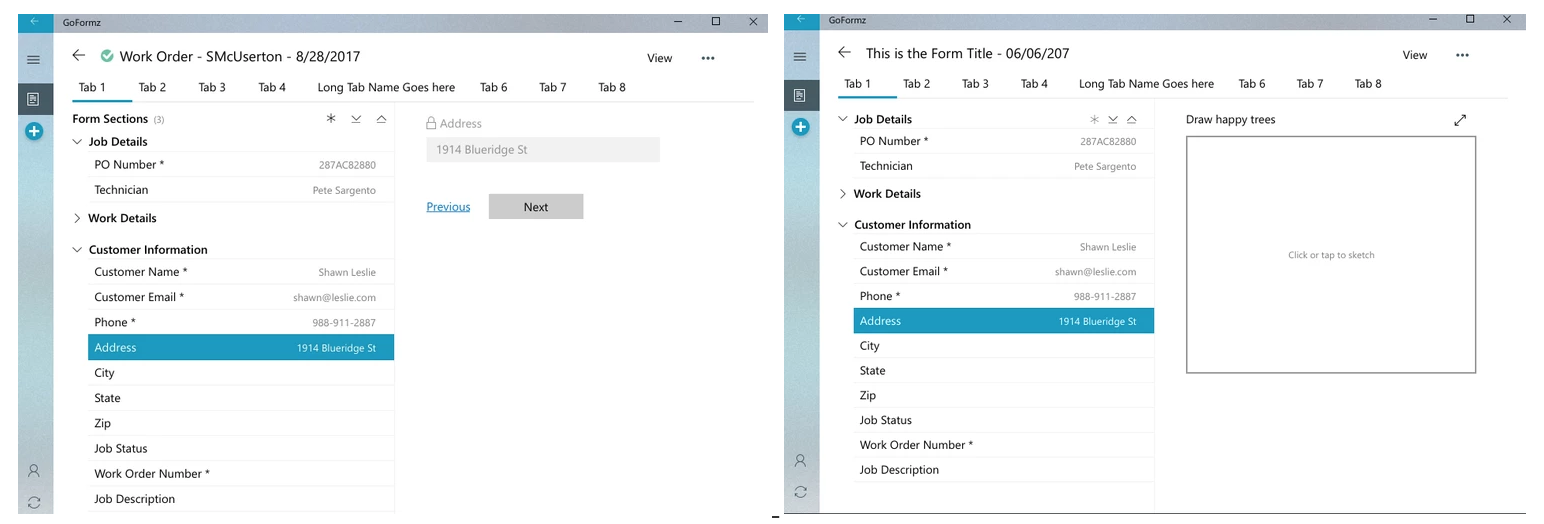
Task: Click forms list icon in left window sidebar
Action: (x=33, y=98)
